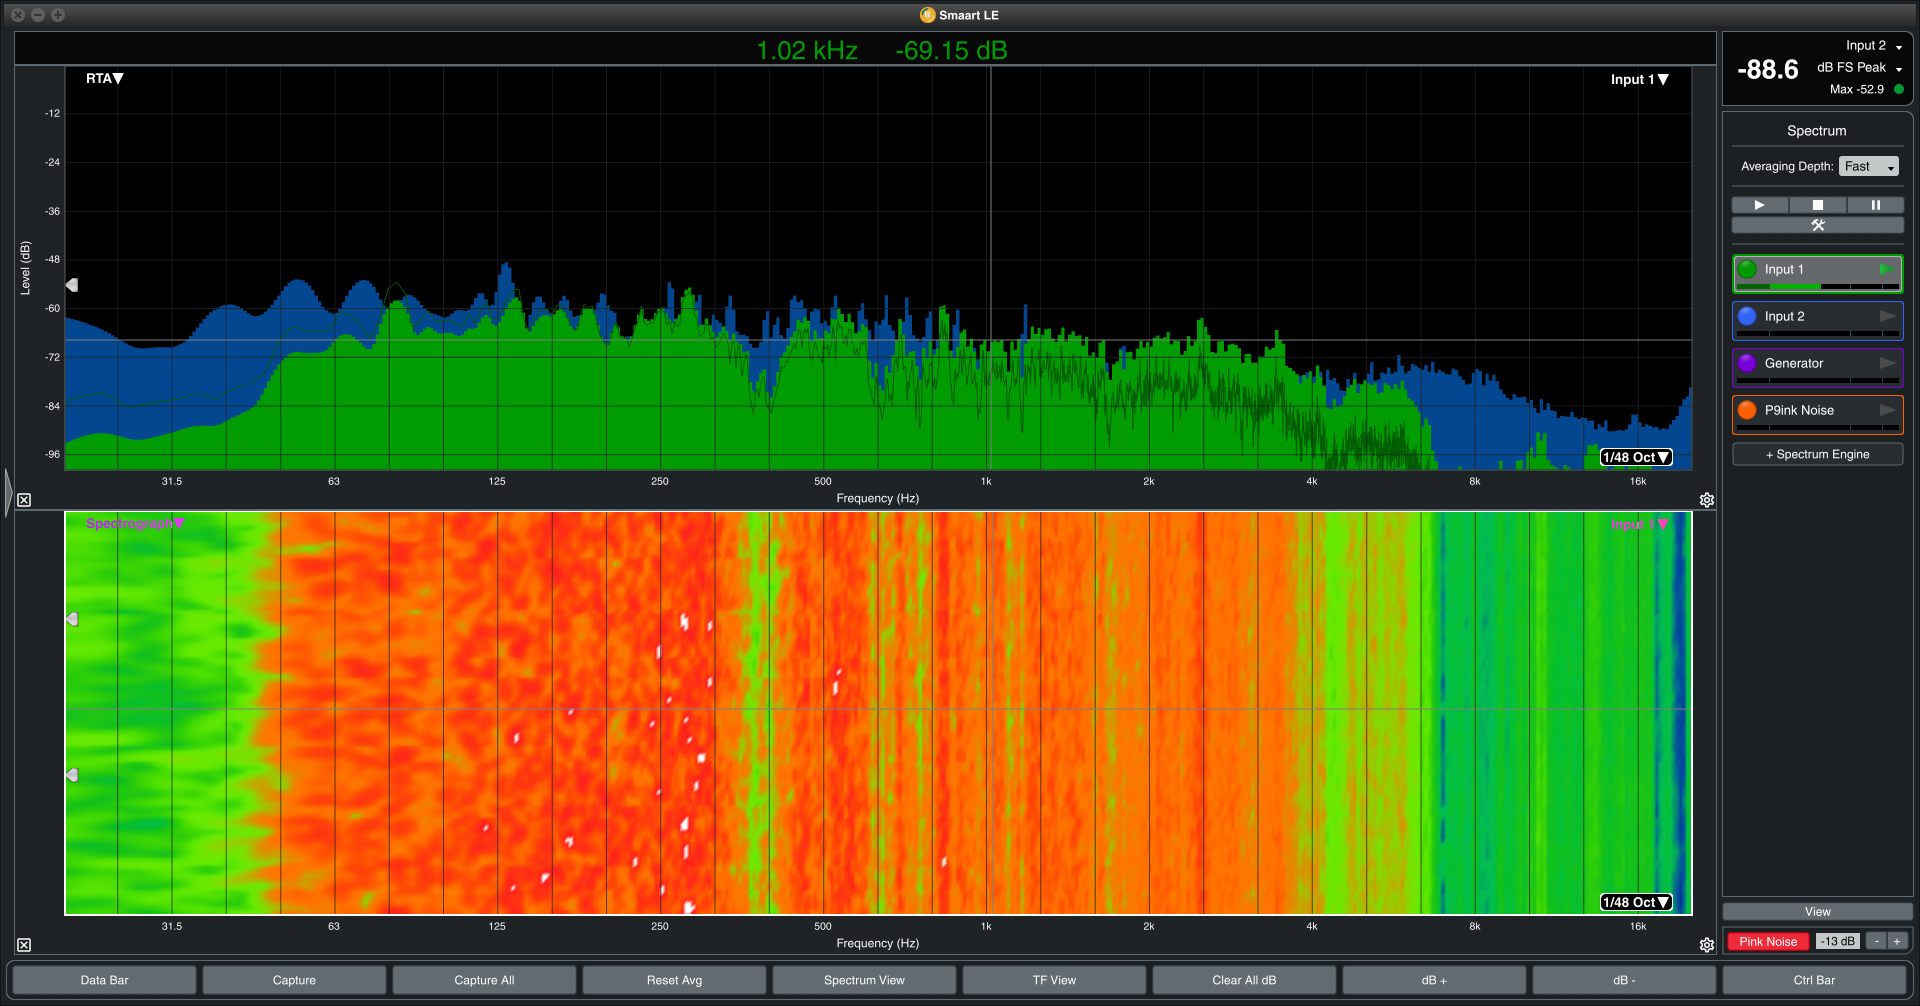Screen dimensions: 1920x1006
Task: Click the RTA level threshold arrow marker
Action: pos(72,285)
